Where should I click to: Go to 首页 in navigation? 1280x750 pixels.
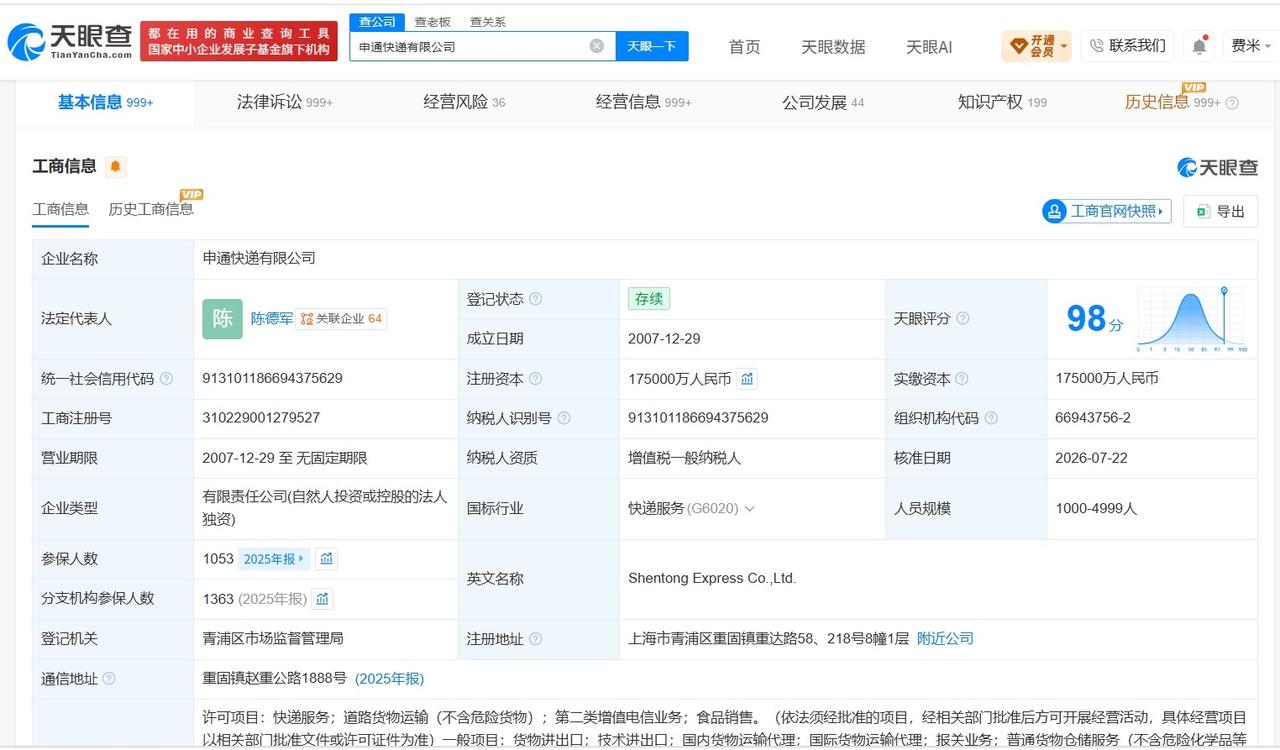pos(745,47)
